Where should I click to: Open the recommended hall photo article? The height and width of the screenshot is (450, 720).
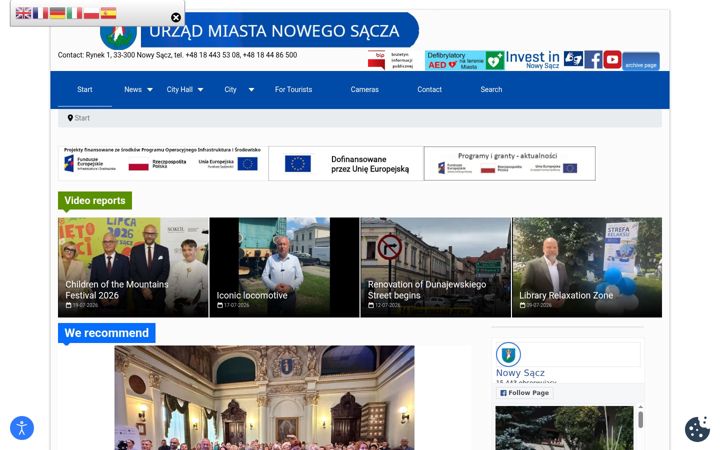[x=264, y=398]
